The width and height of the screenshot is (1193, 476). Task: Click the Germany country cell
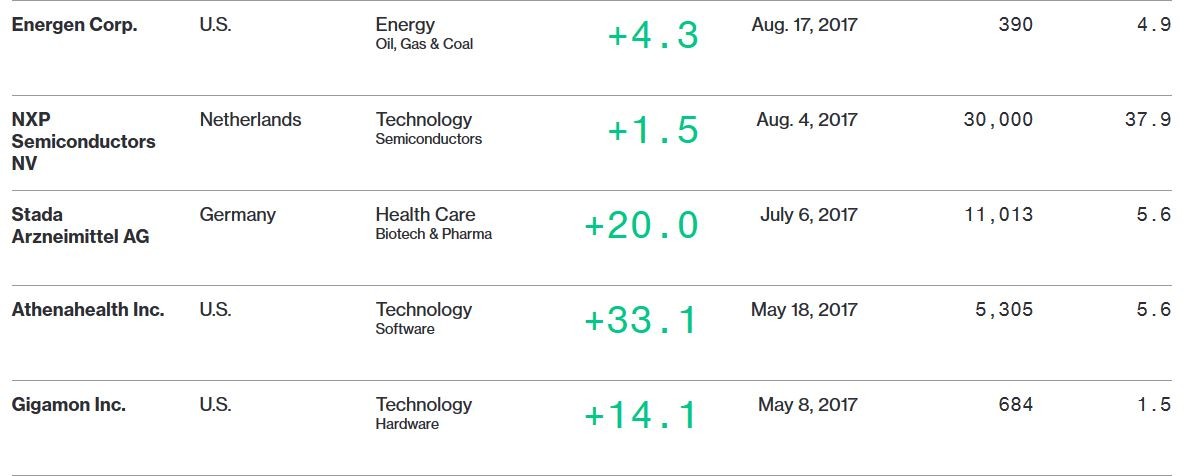coord(237,214)
